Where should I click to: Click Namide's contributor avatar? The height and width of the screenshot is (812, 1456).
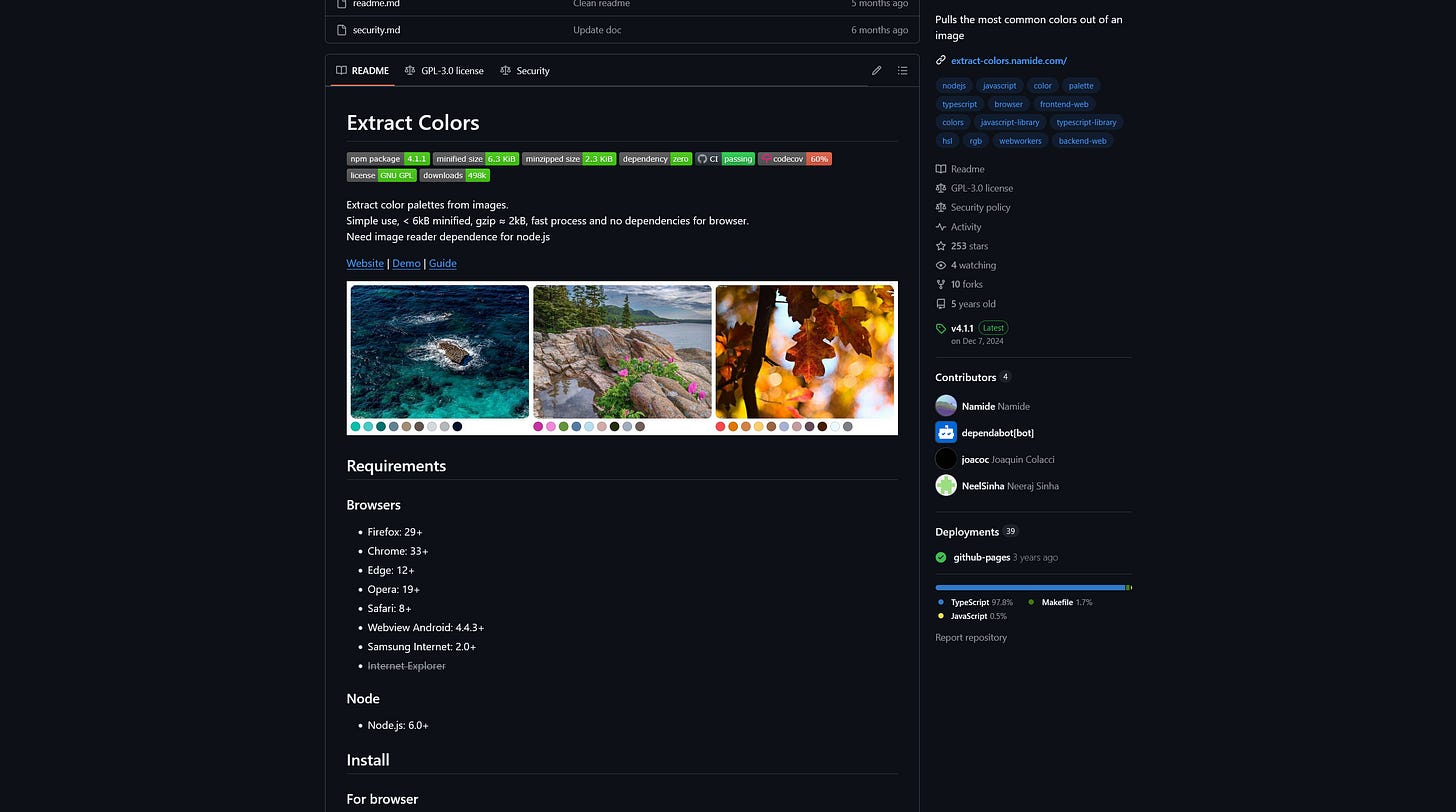click(x=946, y=406)
